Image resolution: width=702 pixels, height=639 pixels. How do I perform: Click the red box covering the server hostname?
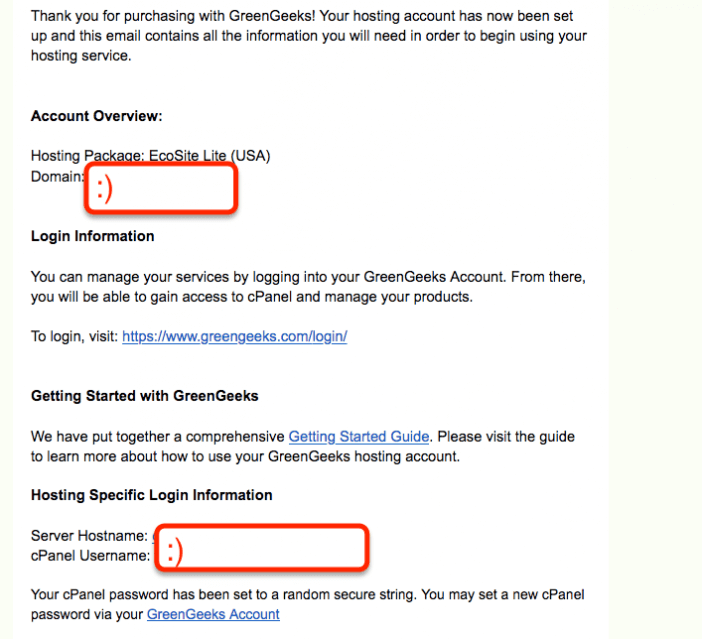261,548
